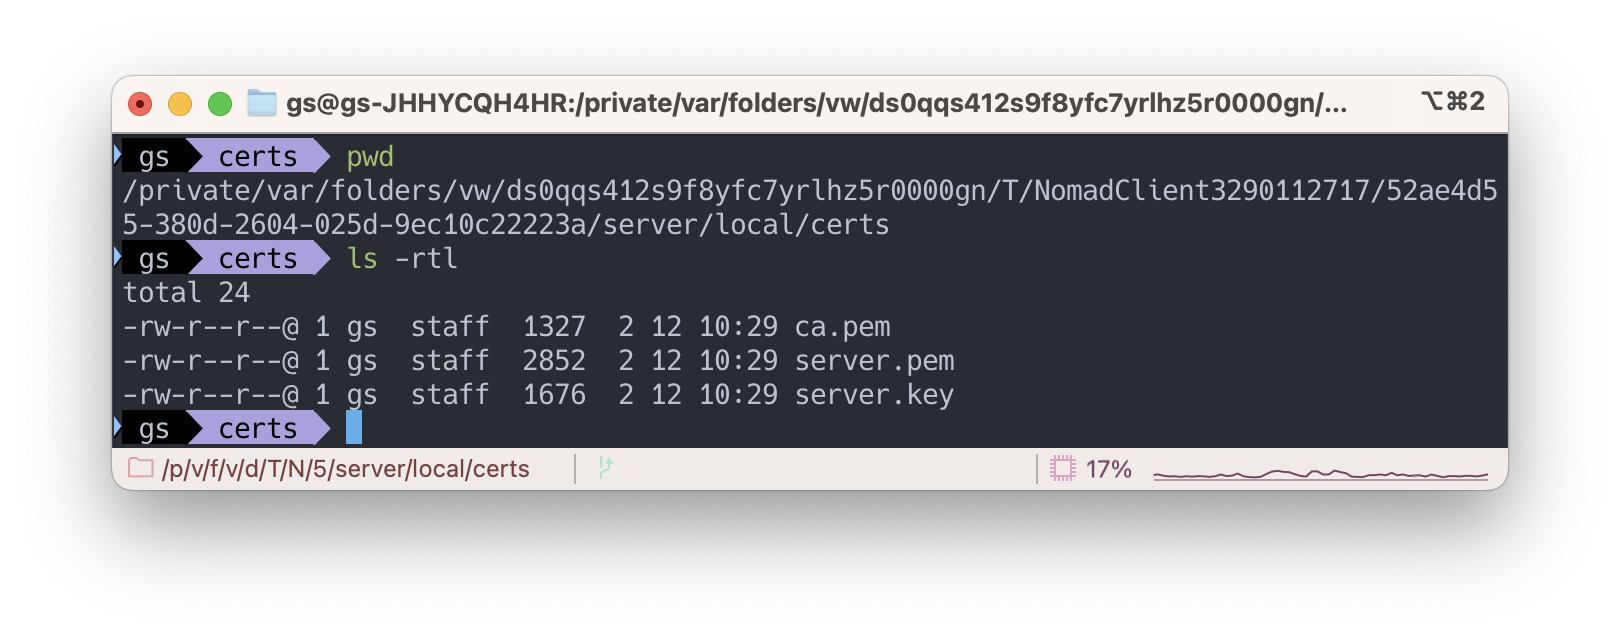
Task: Click the git branch icon in status bar
Action: click(x=604, y=467)
